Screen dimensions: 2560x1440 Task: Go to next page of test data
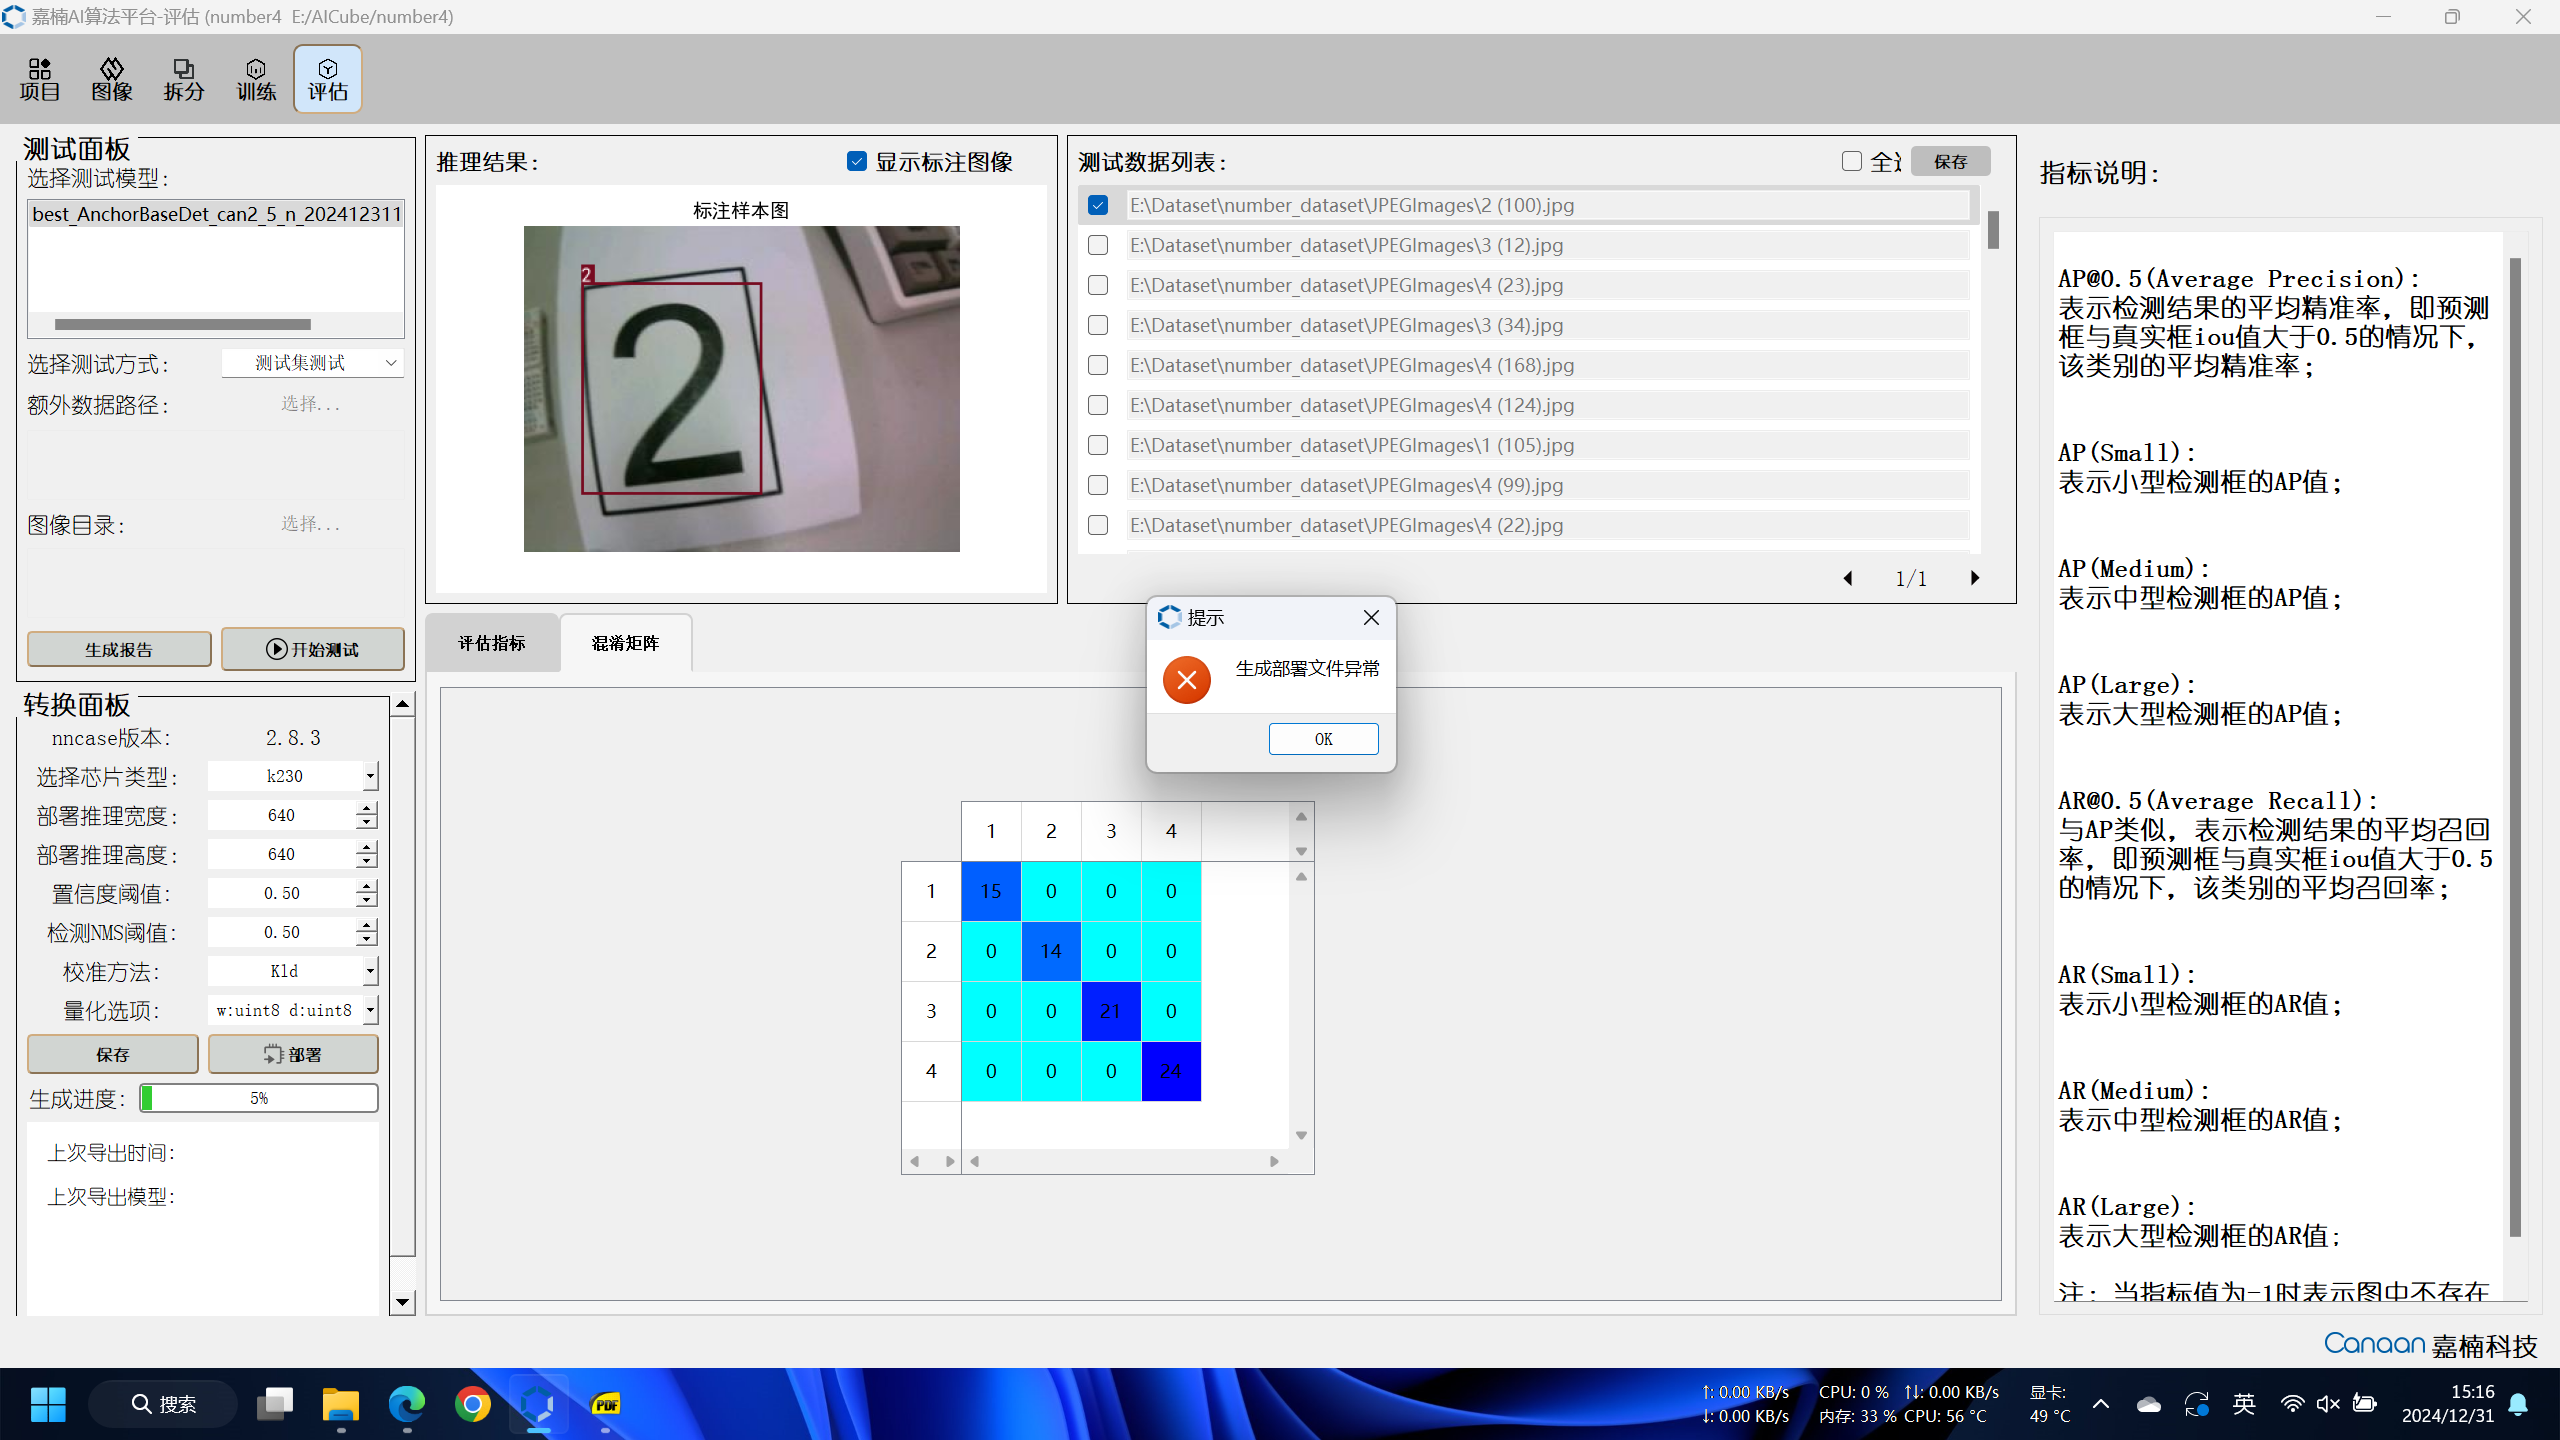[1975, 578]
